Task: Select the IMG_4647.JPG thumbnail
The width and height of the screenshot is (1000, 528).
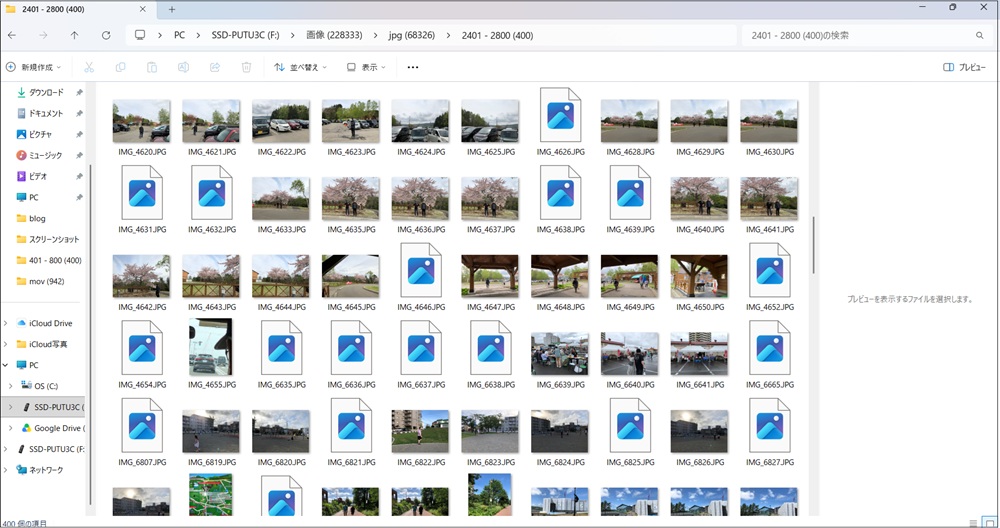Action: pos(490,276)
